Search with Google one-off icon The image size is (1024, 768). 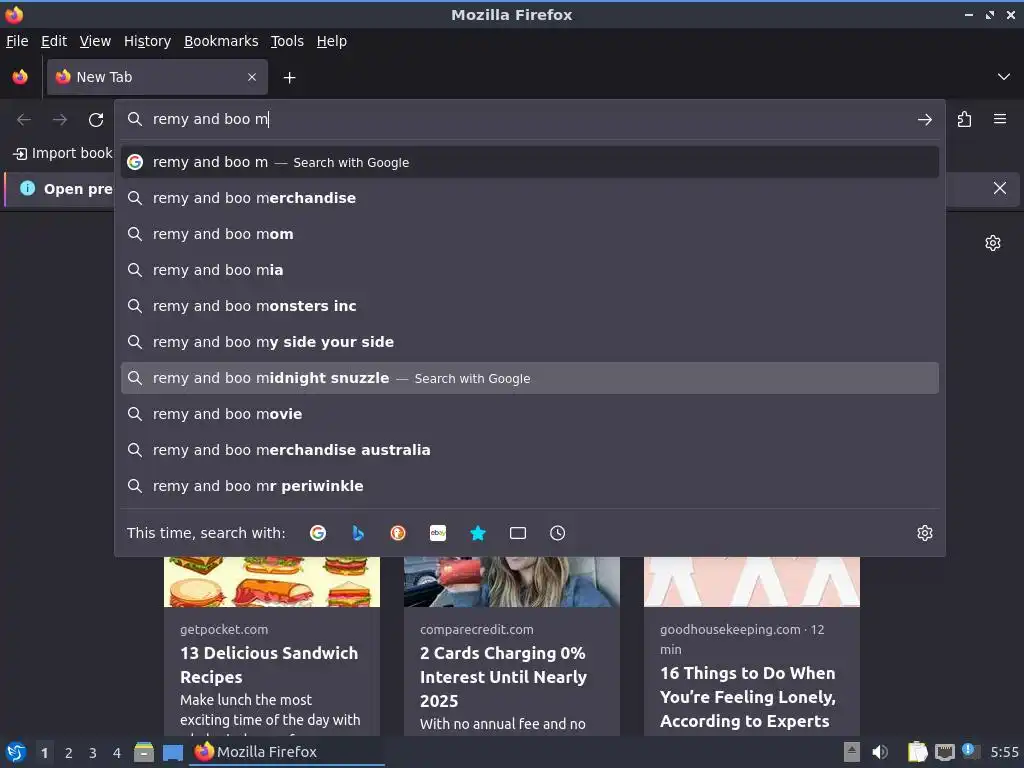[318, 533]
